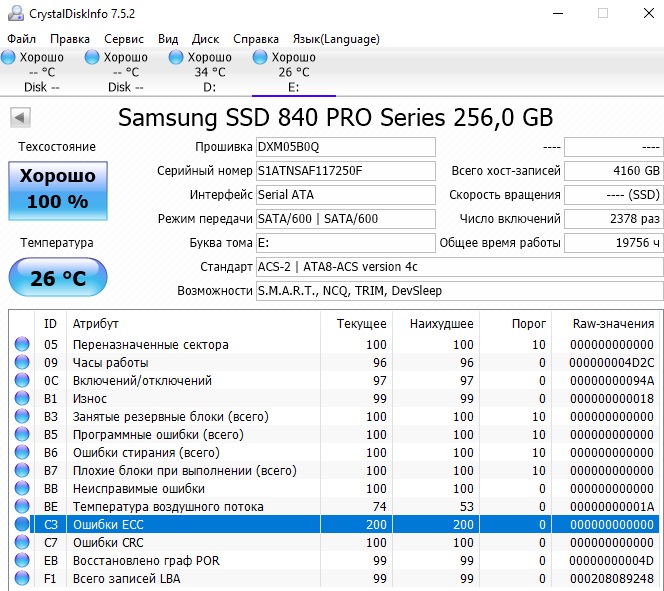Click status orb of row C7 Ошибки CRC
Image resolution: width=664 pixels, height=591 pixels.
click(22, 542)
